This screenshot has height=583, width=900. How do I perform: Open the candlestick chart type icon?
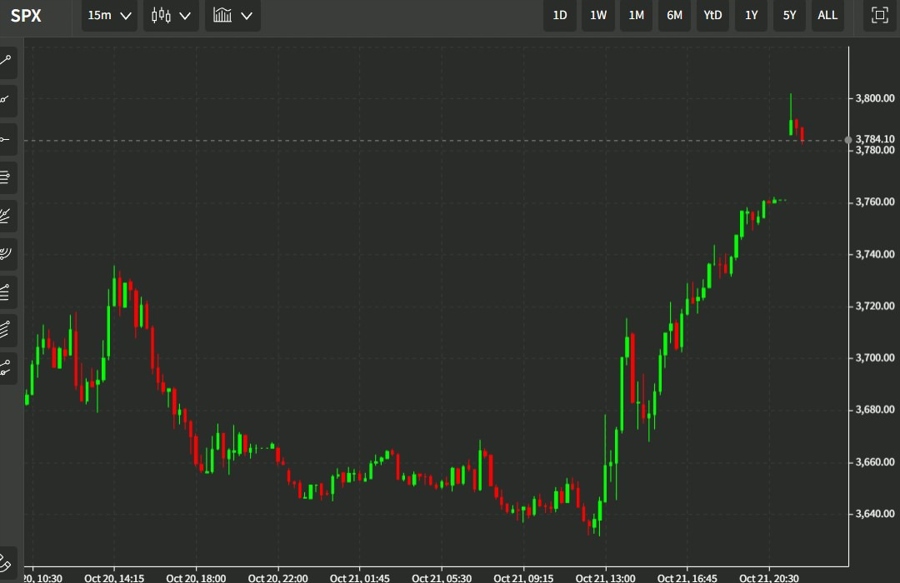[x=161, y=15]
